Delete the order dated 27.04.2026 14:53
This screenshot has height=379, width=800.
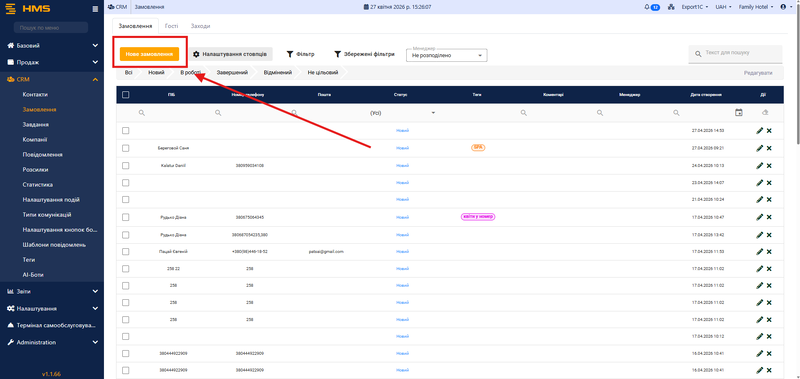click(769, 131)
